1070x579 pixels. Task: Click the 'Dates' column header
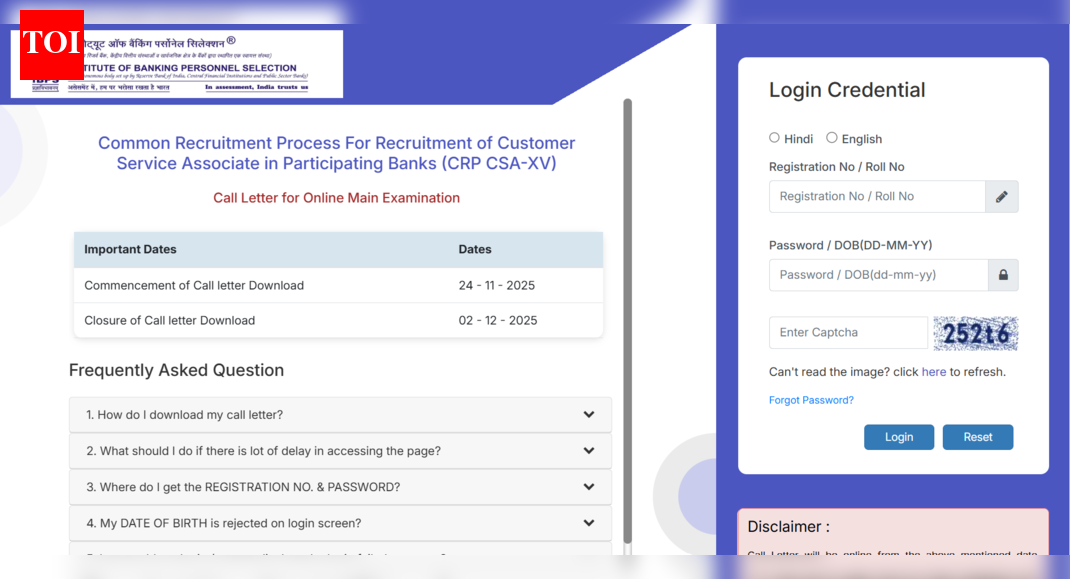[475, 249]
